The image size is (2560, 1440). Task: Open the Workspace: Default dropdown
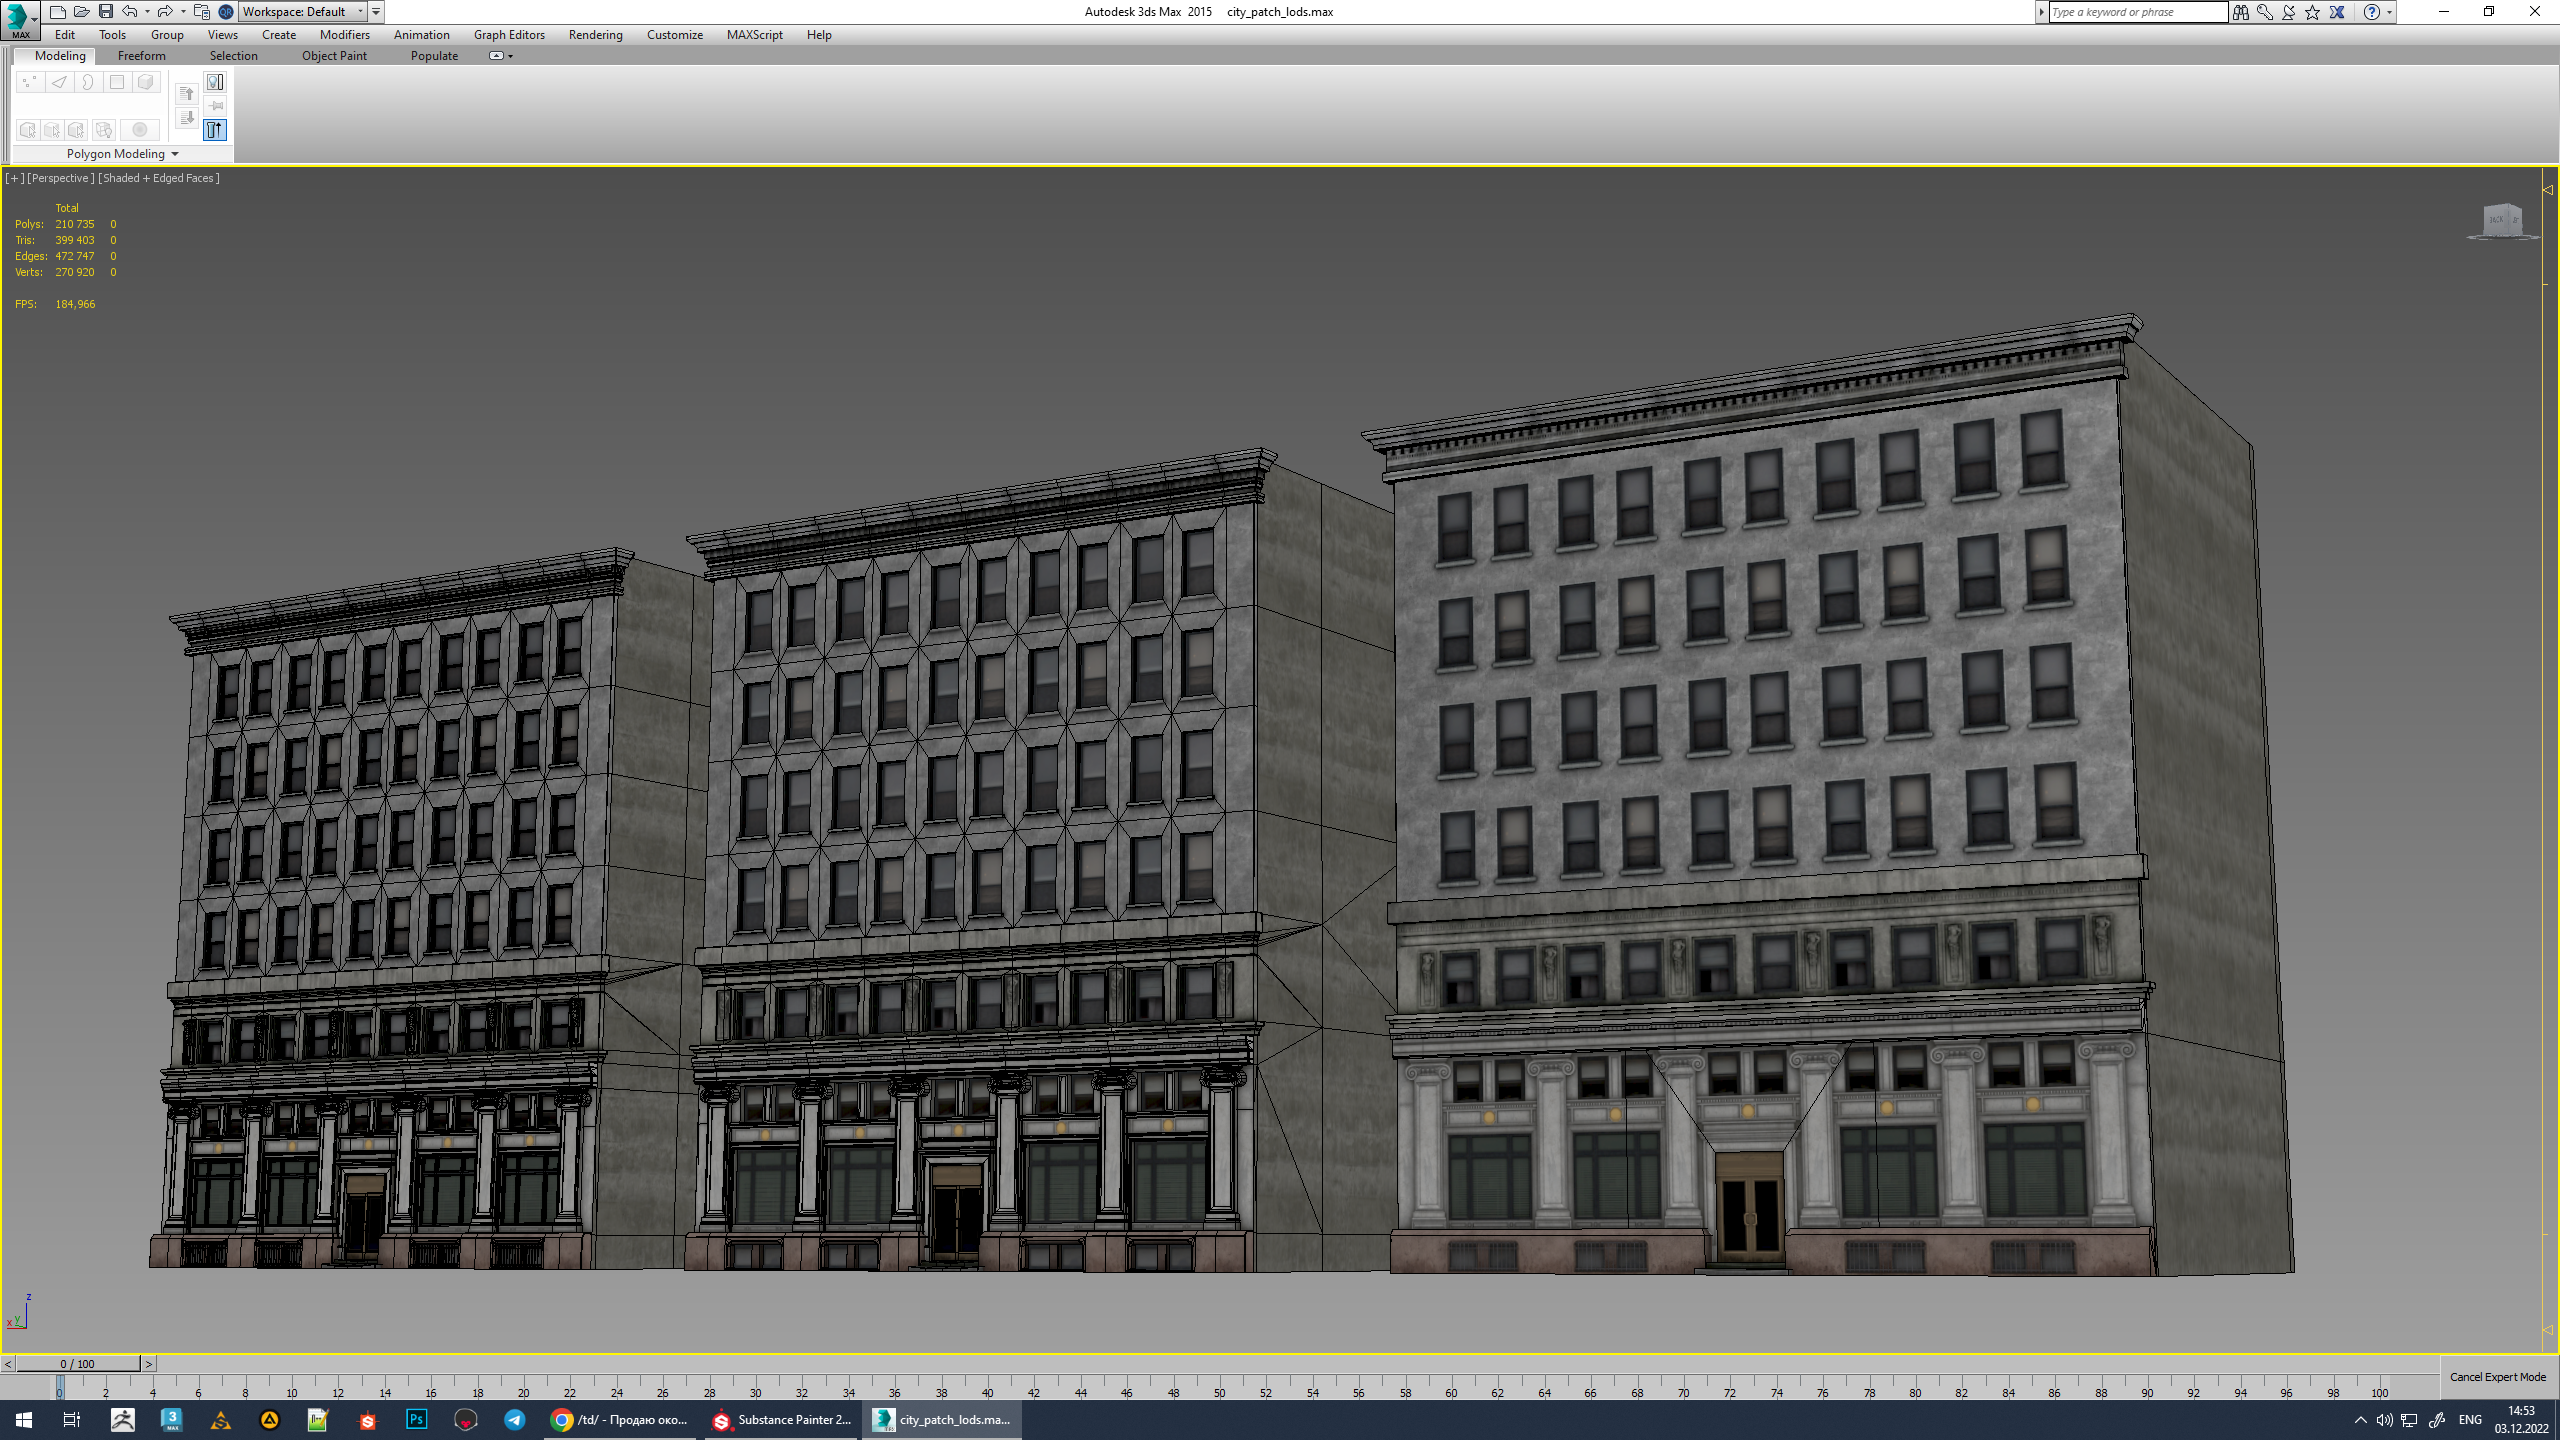point(303,12)
